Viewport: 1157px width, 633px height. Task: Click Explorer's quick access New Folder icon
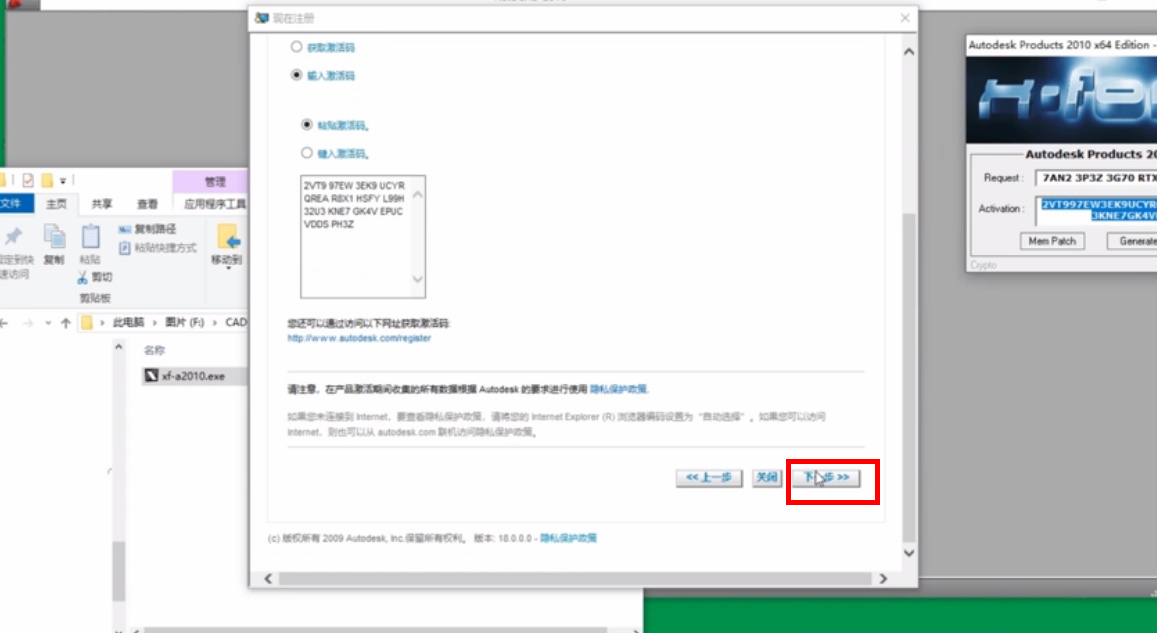pos(47,180)
